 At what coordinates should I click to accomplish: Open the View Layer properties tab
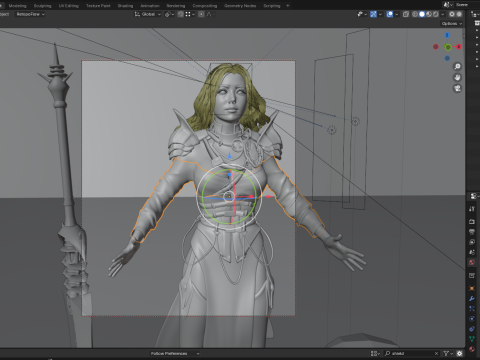[472, 242]
